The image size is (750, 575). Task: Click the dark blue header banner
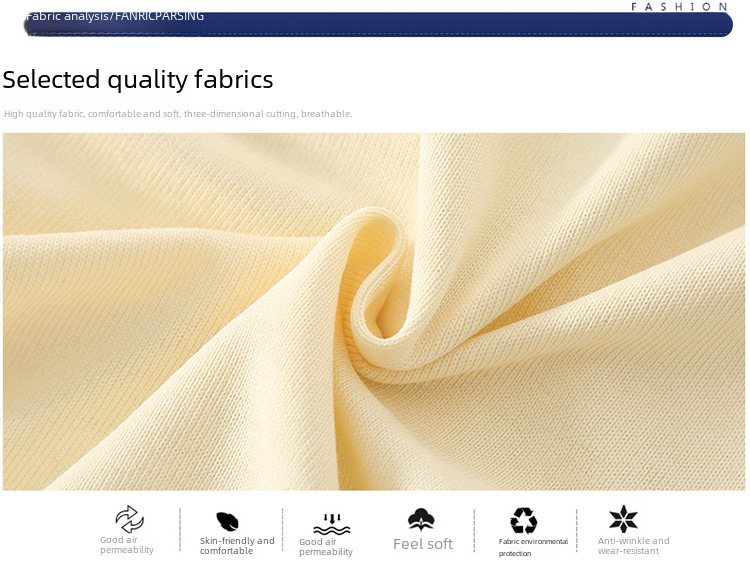tap(378, 24)
